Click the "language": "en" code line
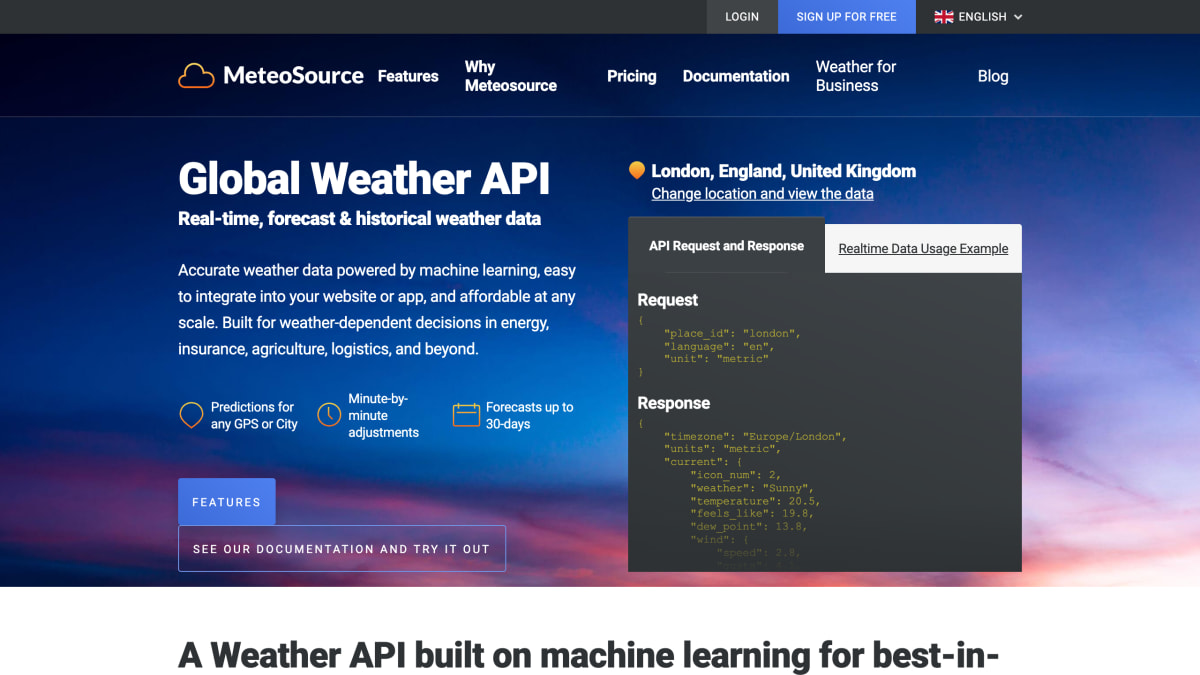The image size is (1200, 675). (719, 346)
